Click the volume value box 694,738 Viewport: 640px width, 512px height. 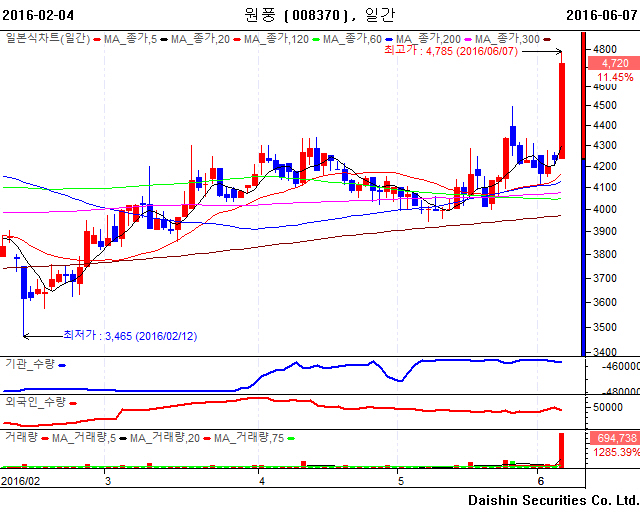(613, 438)
